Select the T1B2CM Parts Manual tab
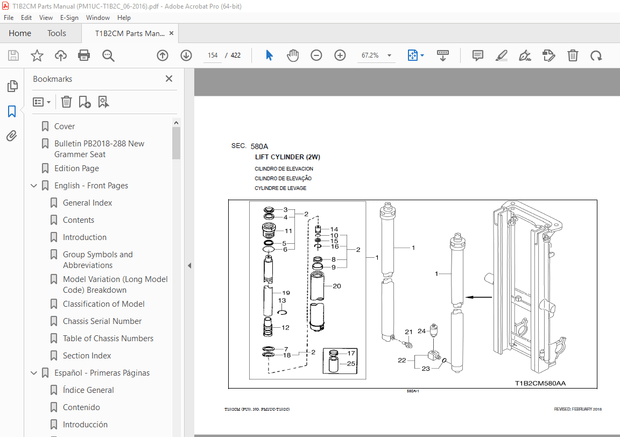 [x=130, y=33]
